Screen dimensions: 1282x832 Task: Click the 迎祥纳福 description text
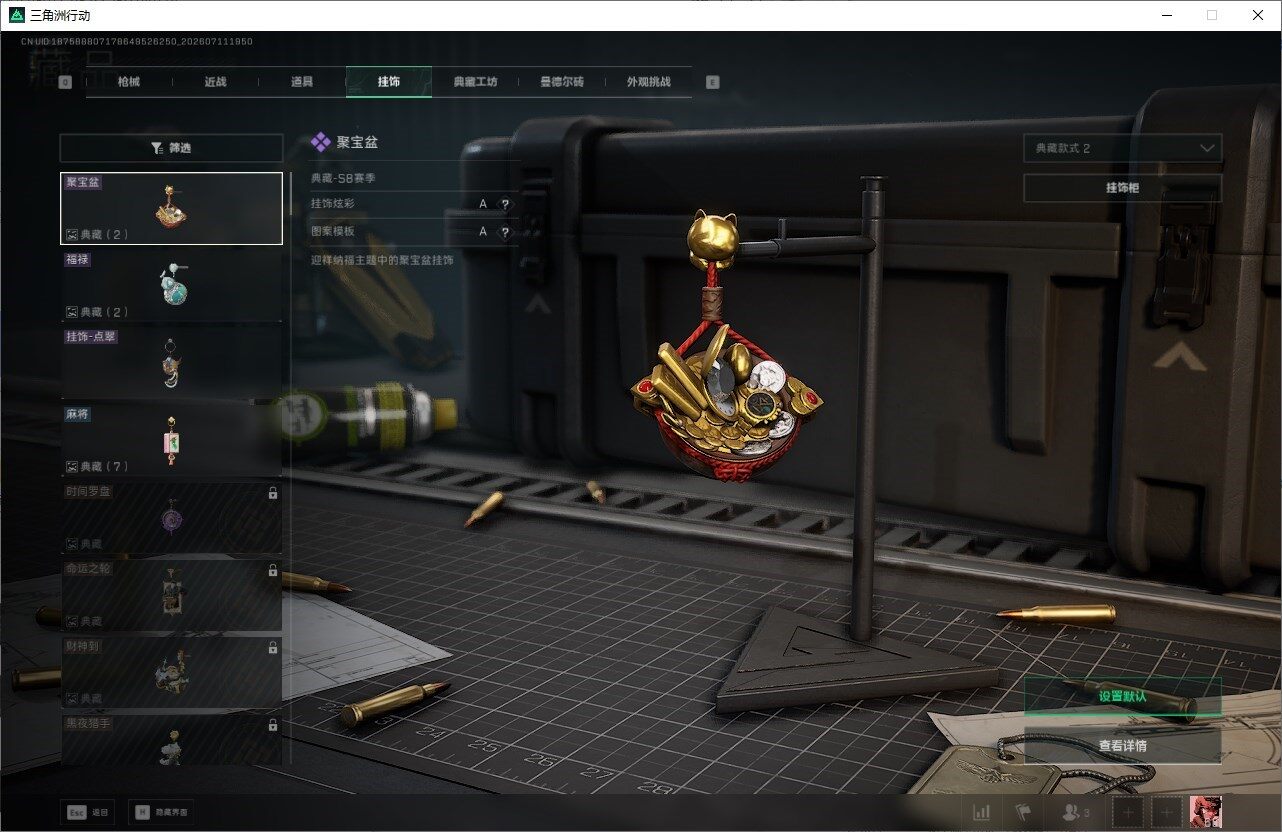pyautogui.click(x=382, y=260)
